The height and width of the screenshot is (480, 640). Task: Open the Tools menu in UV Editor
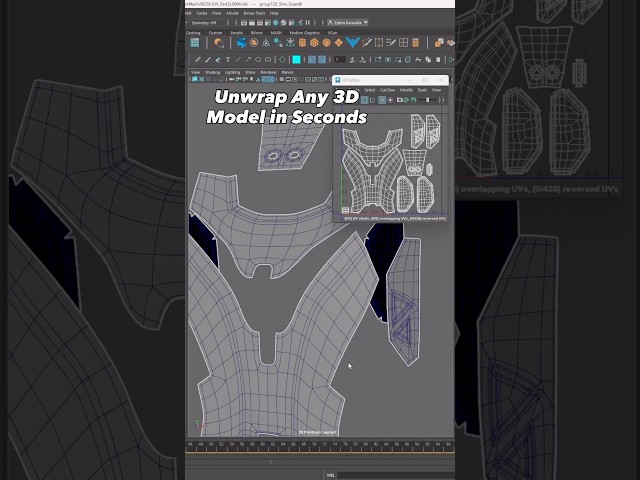pos(422,90)
